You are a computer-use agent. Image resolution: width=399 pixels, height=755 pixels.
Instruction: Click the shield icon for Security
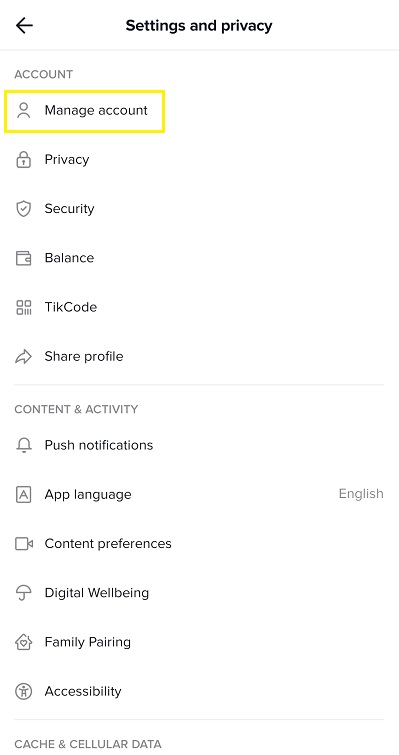click(23, 209)
